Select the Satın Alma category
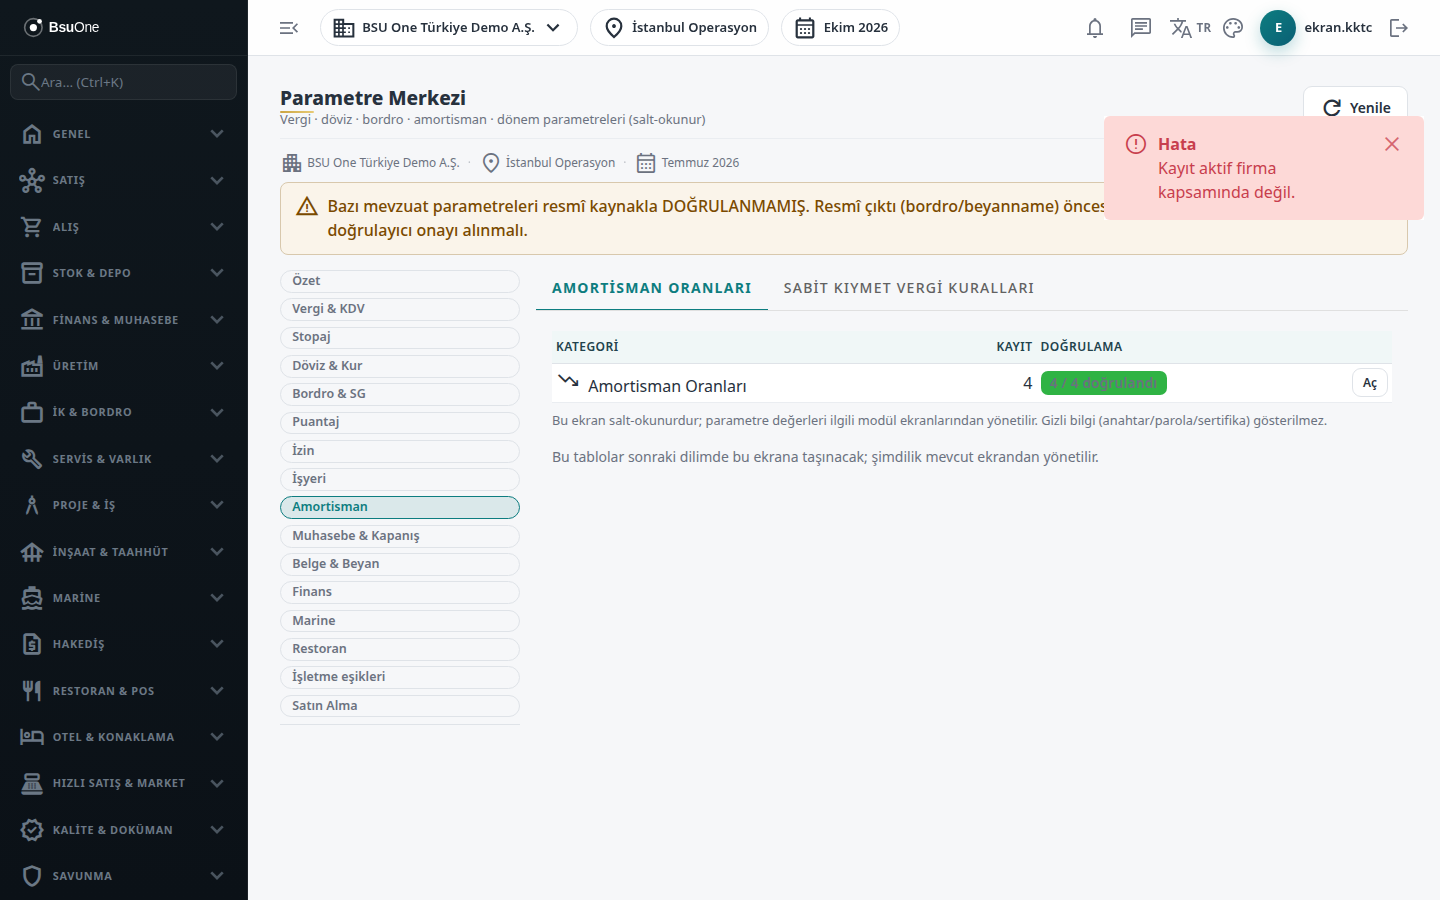Viewport: 1440px width, 900px height. pos(400,706)
